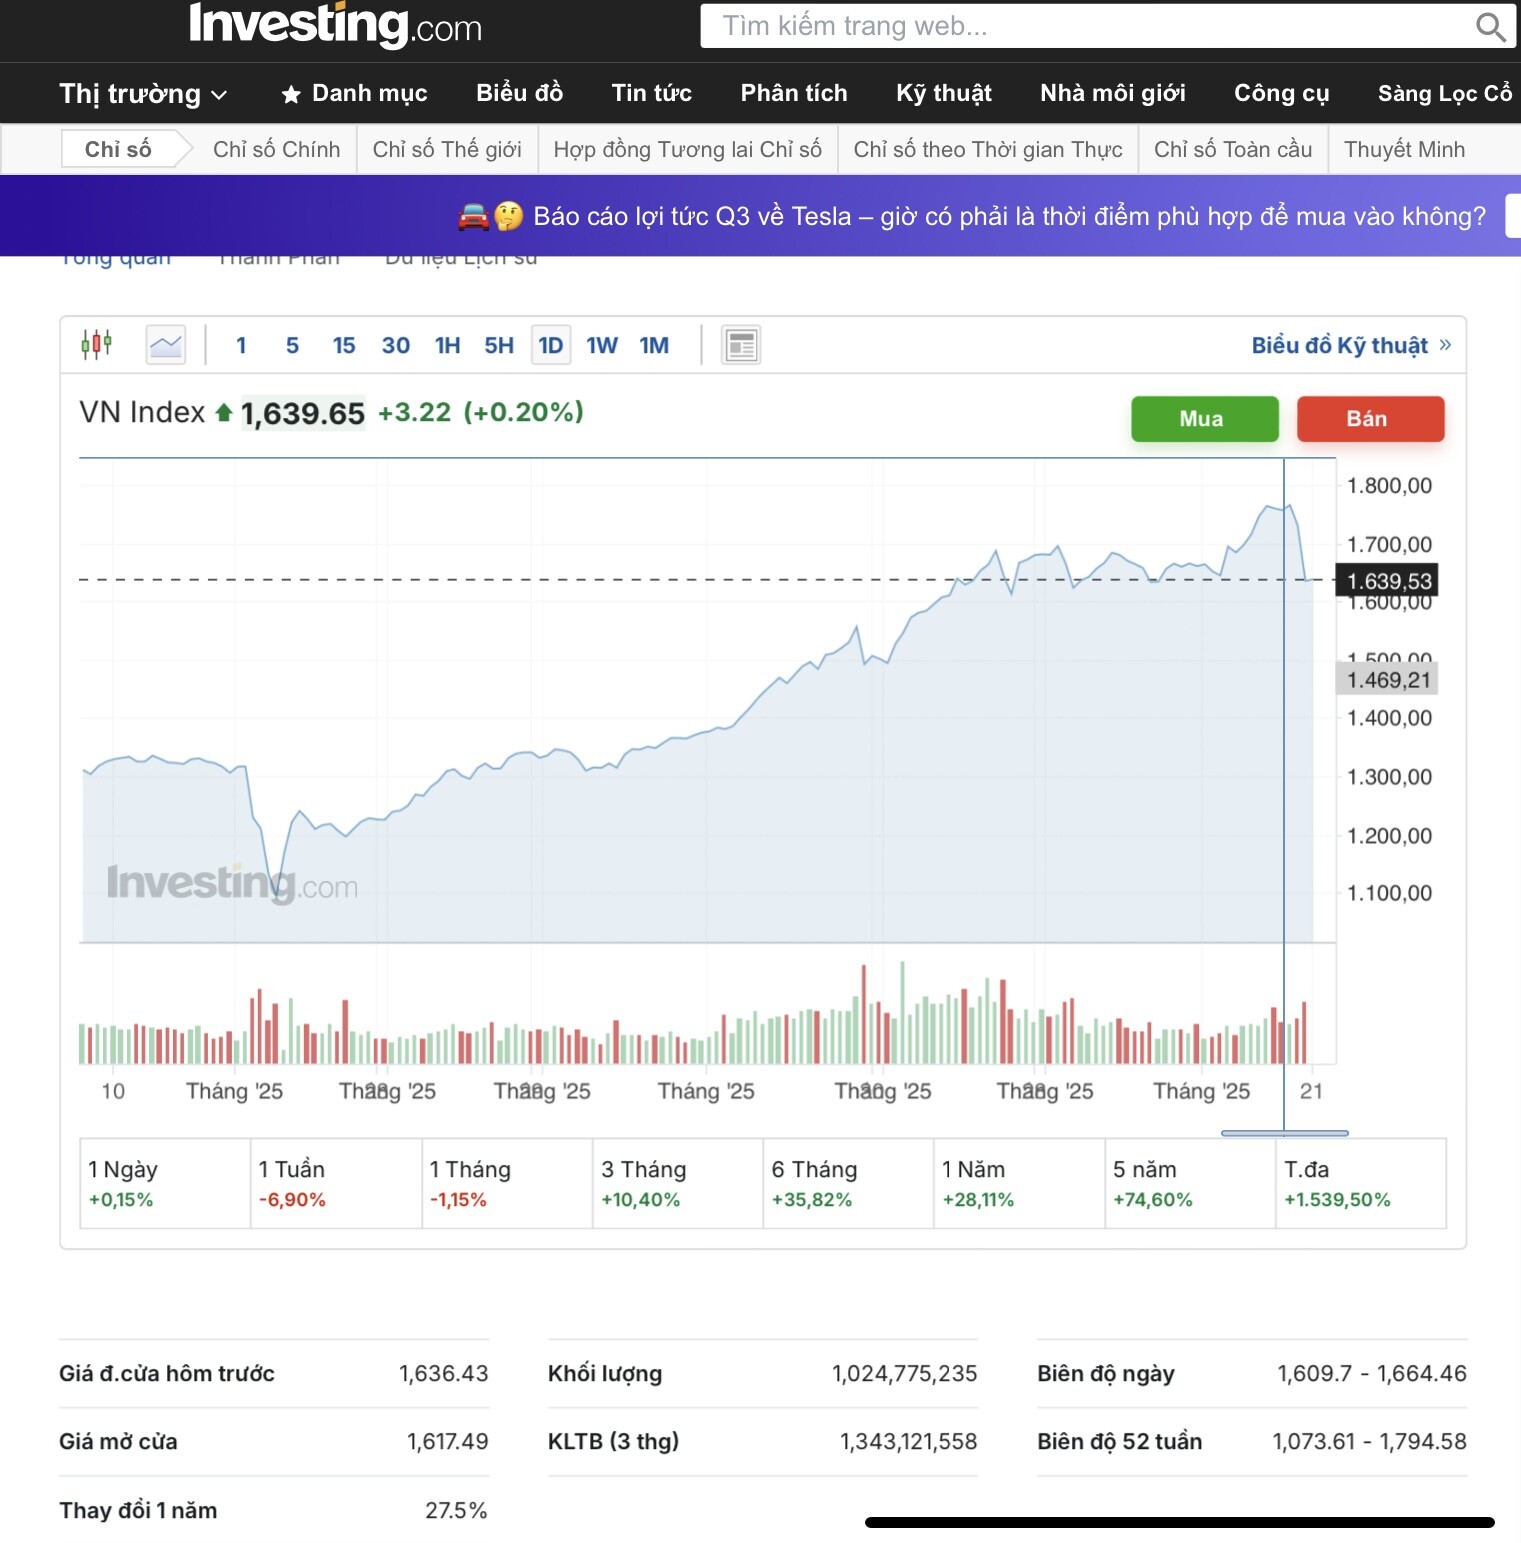Open the Nhà môi giới menu
This screenshot has height=1543, width=1521.
tap(1113, 93)
